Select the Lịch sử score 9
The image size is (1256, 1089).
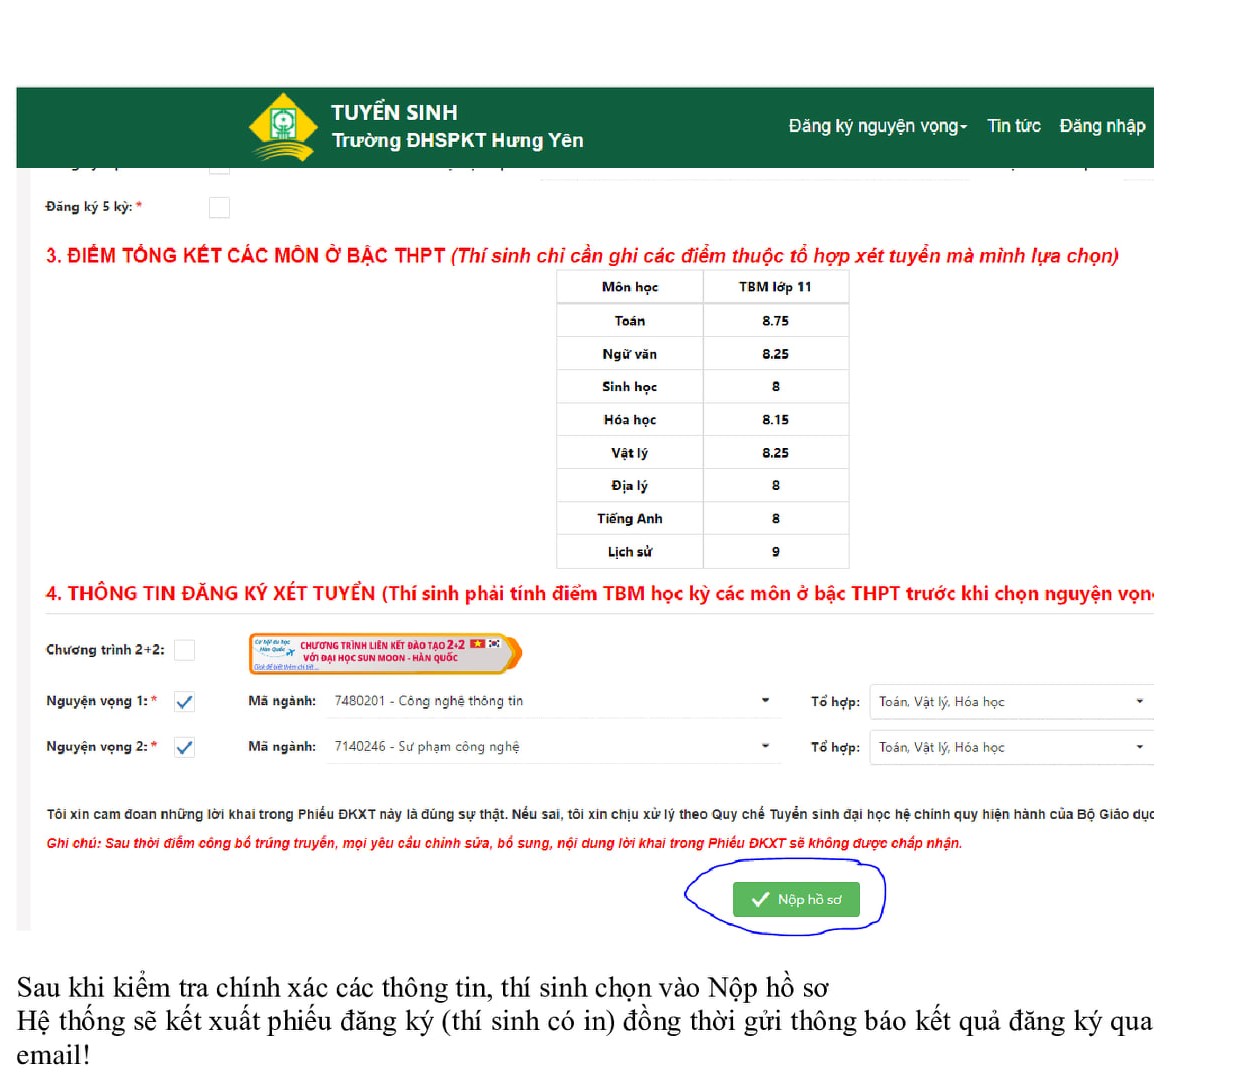776,552
